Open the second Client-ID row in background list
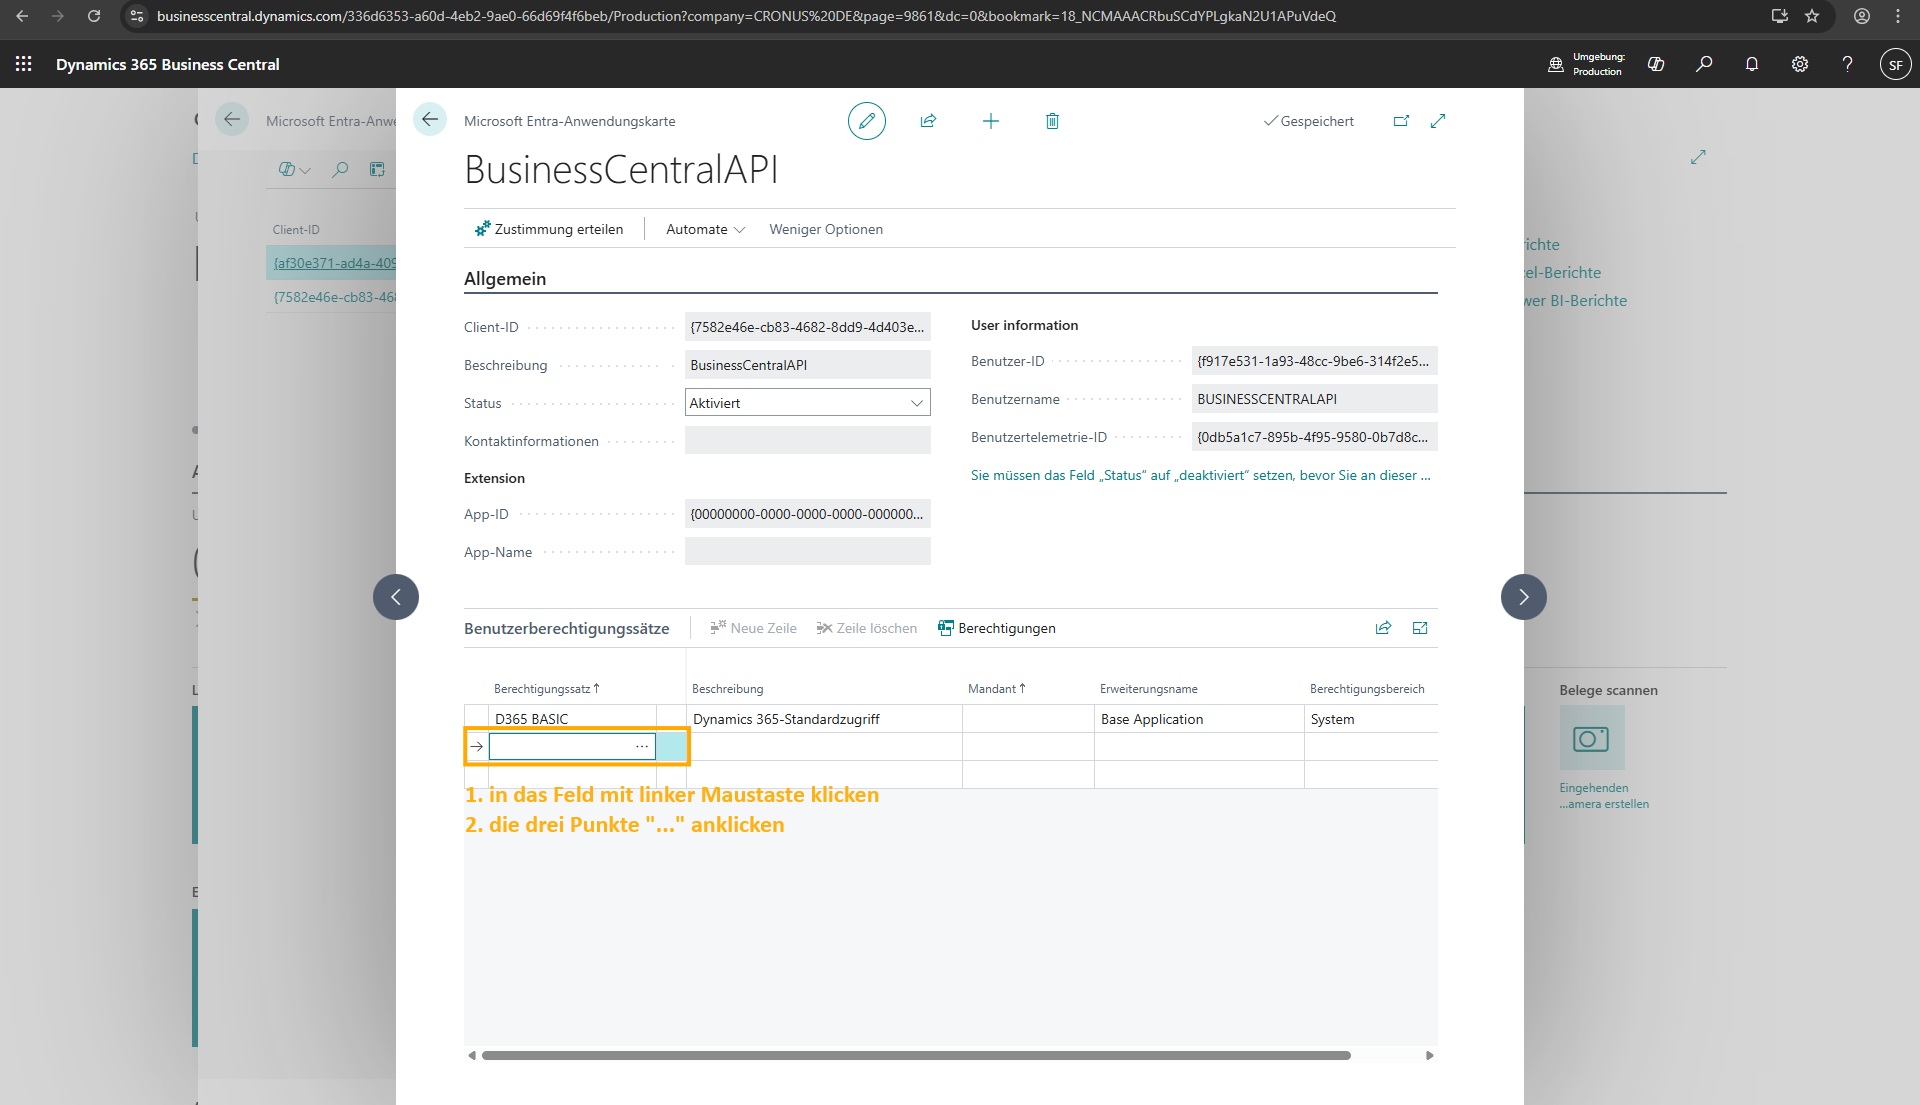The image size is (1920, 1105). [x=334, y=297]
